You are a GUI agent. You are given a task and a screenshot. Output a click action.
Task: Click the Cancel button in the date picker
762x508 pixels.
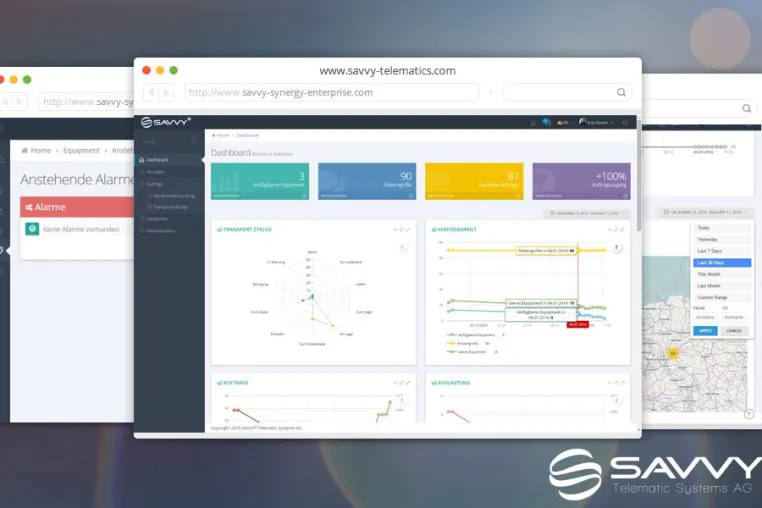pyautogui.click(x=734, y=331)
